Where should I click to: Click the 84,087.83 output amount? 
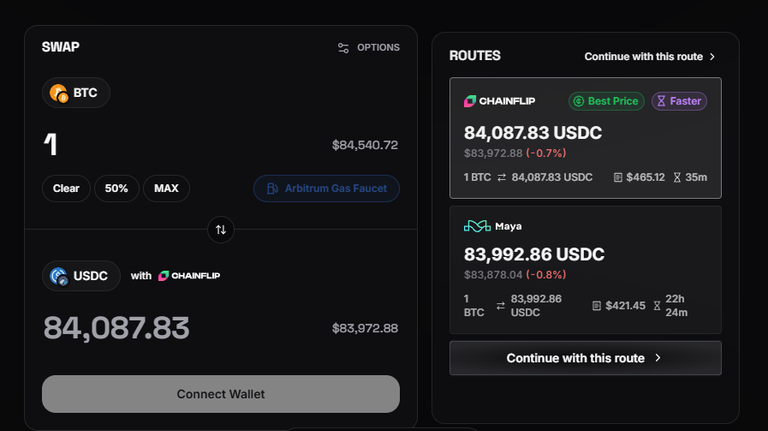(x=117, y=328)
